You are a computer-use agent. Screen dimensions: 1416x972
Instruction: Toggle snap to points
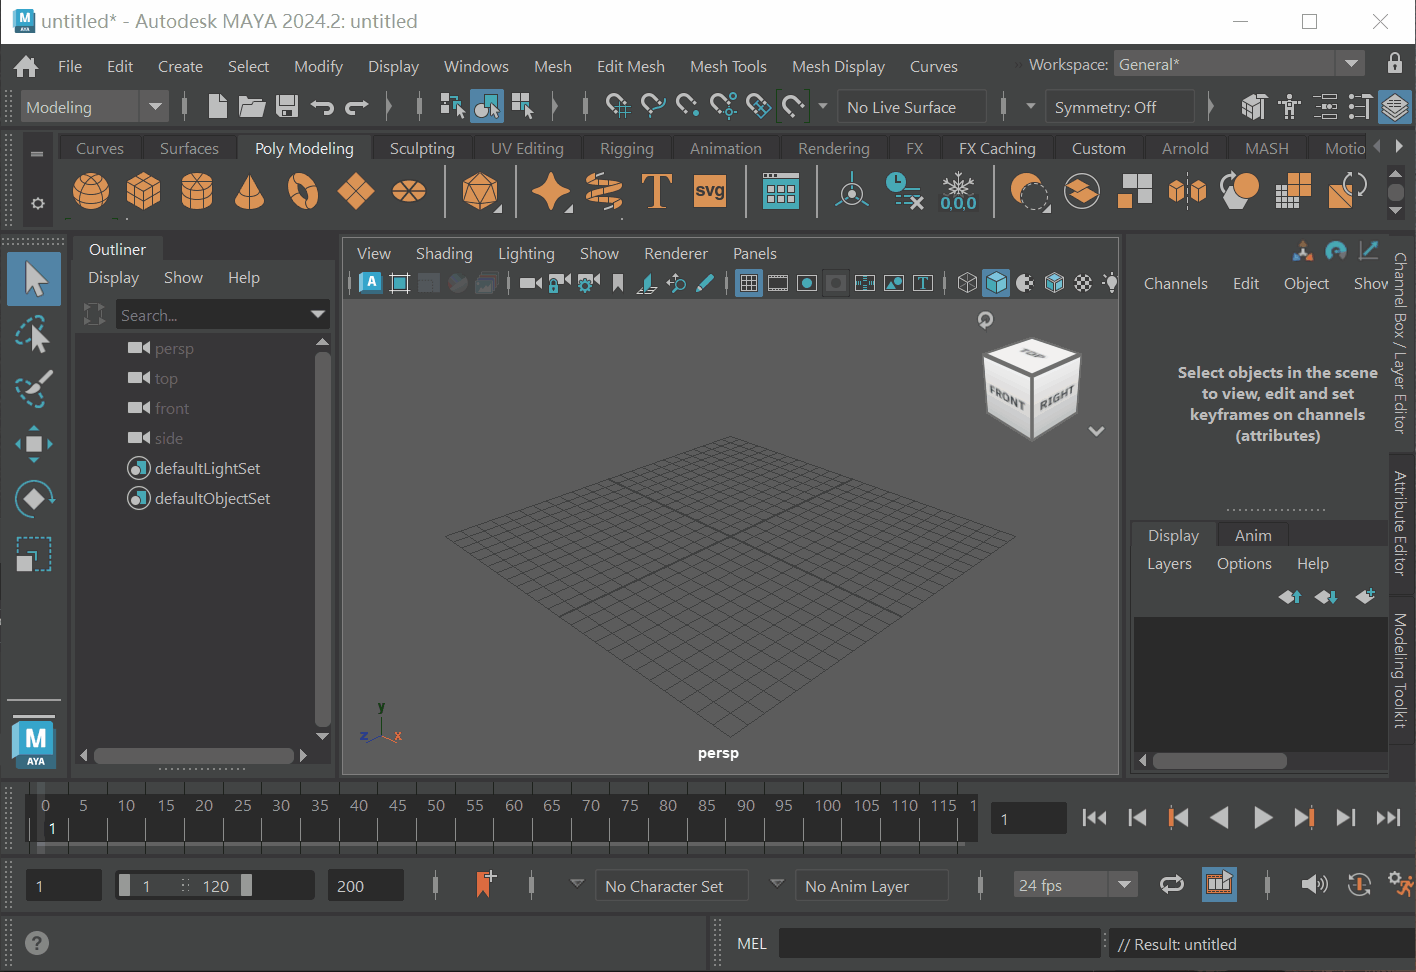click(x=688, y=105)
